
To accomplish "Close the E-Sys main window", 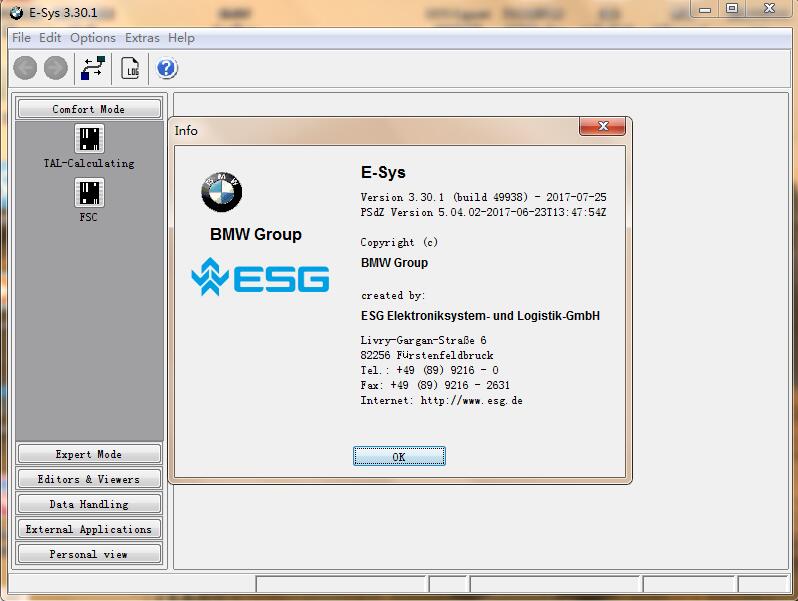I will (770, 9).
